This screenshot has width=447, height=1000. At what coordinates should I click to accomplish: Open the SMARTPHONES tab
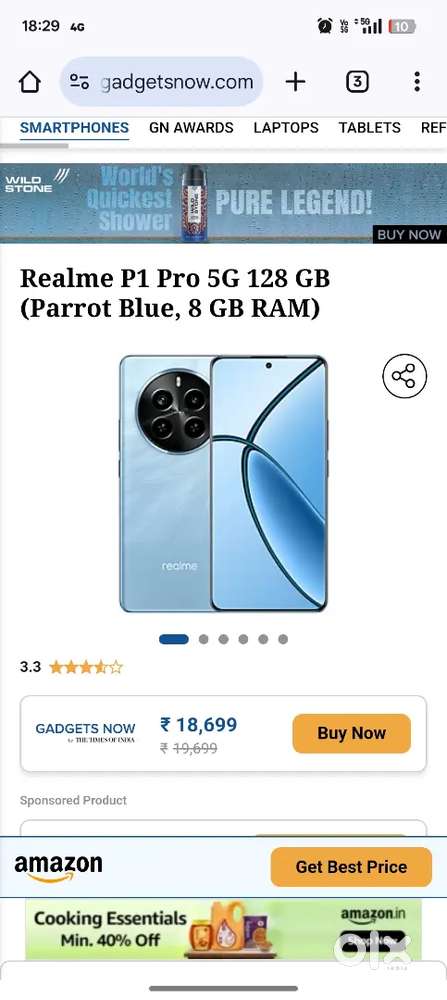point(75,128)
